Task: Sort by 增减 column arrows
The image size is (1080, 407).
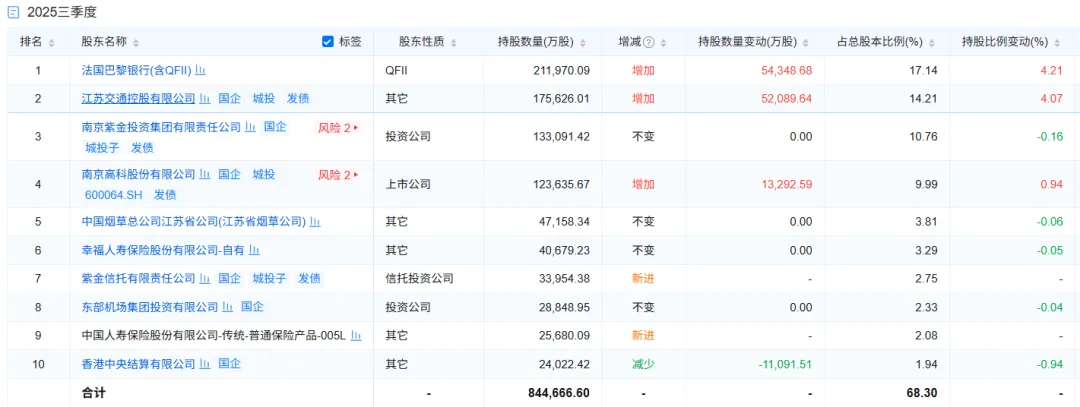Action: 663,43
